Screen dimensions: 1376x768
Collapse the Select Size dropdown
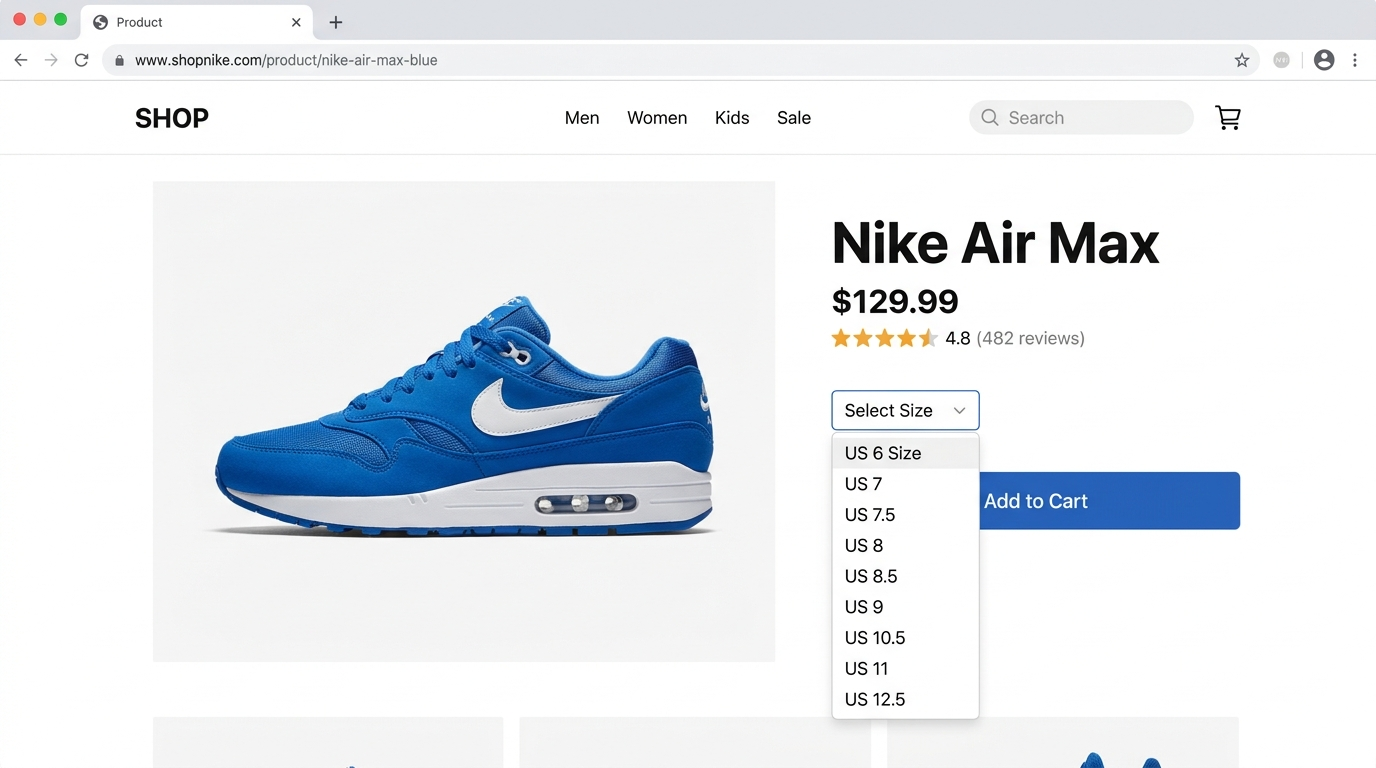905,410
